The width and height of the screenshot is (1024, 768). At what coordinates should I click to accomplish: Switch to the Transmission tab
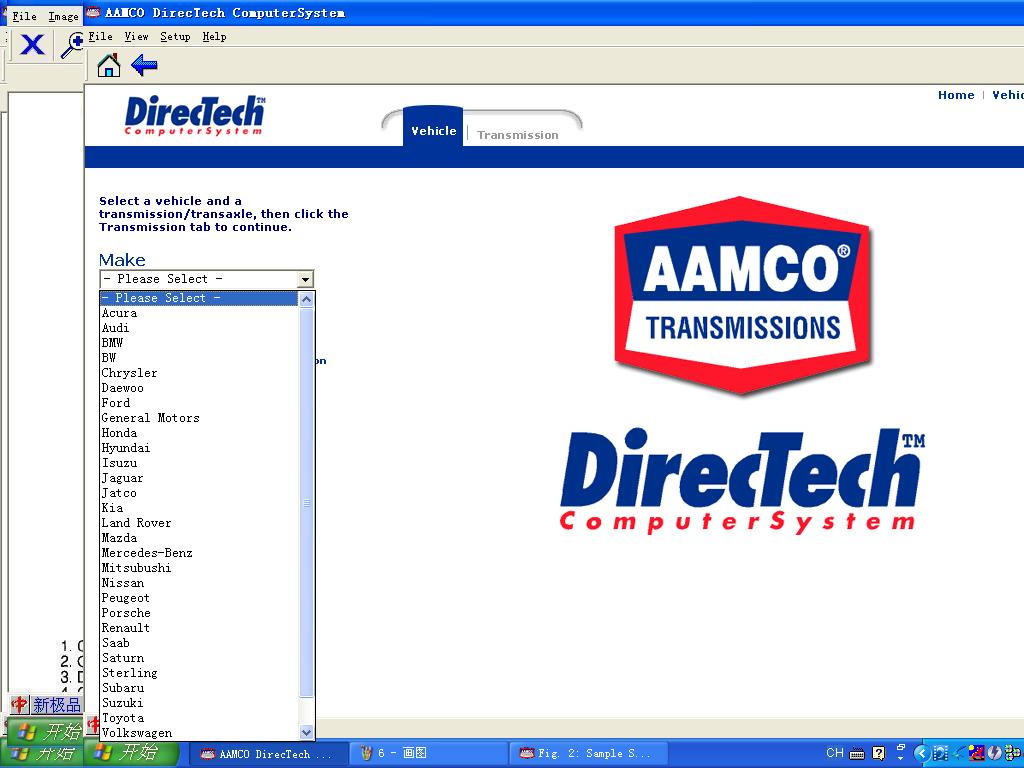(517, 135)
